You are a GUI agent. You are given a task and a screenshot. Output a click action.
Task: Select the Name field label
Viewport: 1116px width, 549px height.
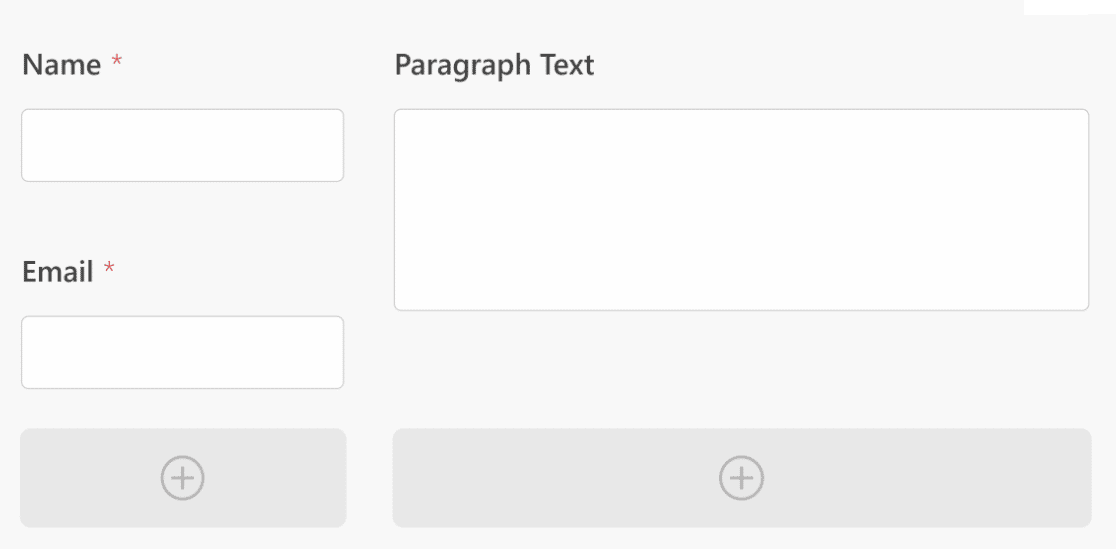[x=61, y=65]
